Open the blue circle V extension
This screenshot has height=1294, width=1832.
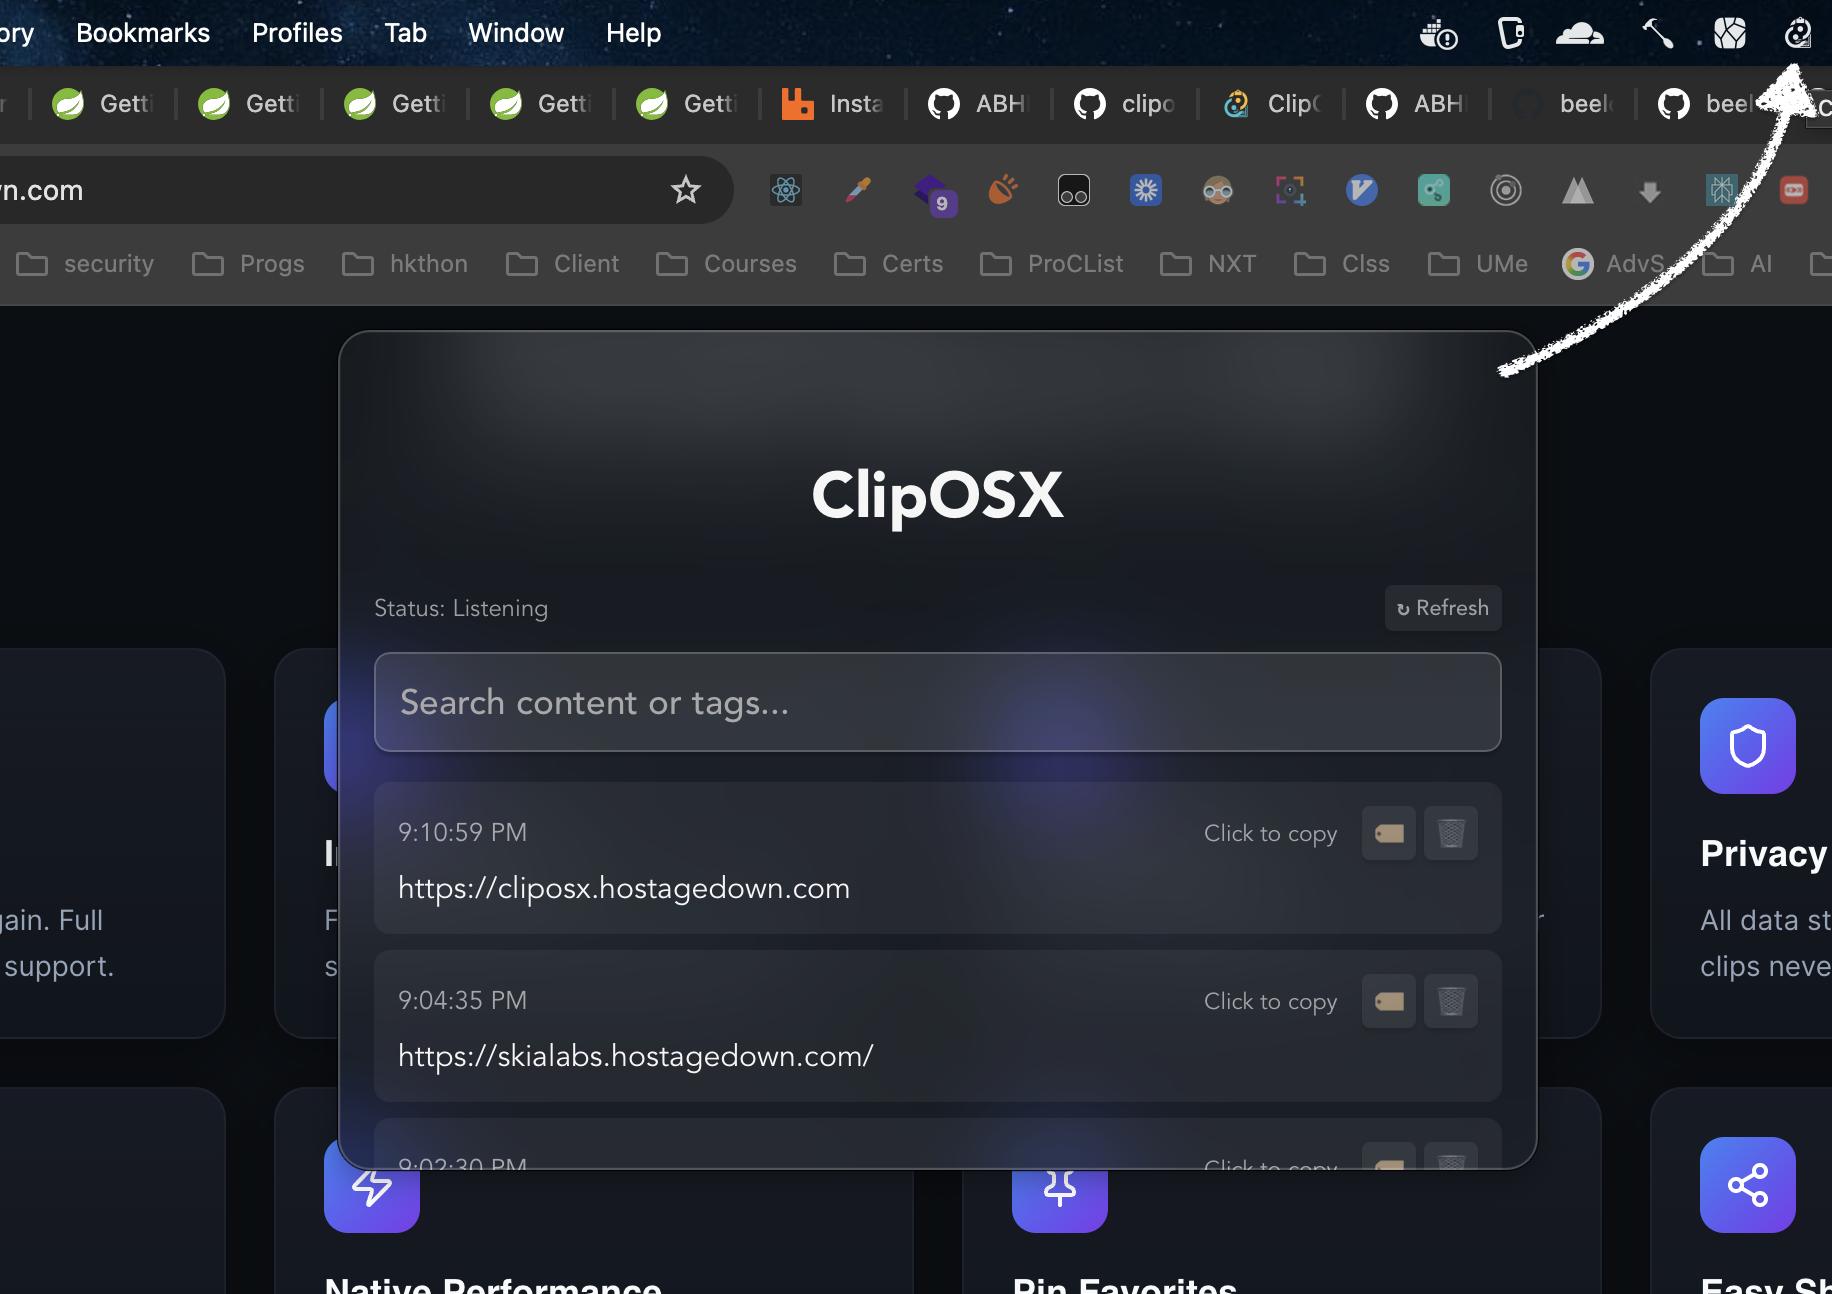click(1362, 190)
